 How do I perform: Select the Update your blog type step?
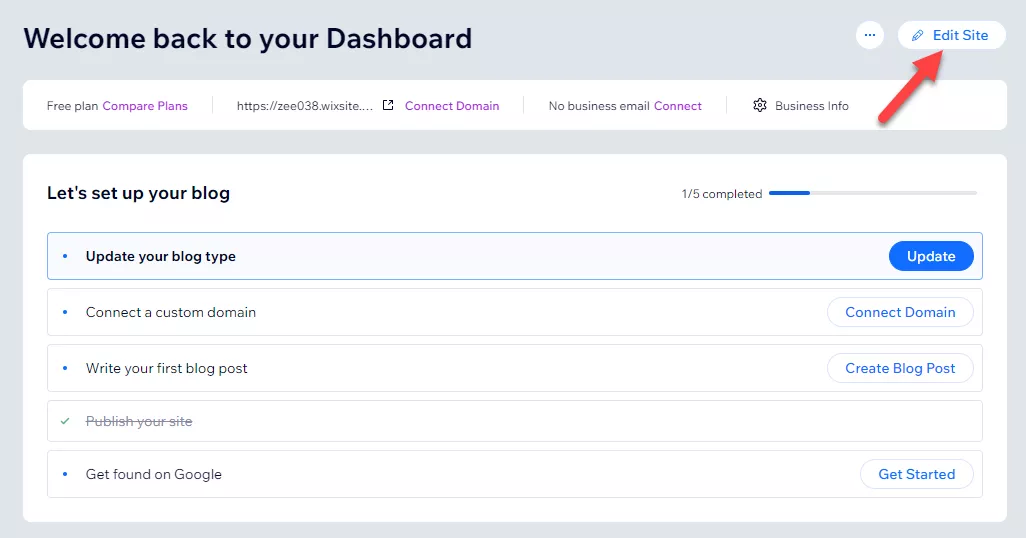point(161,256)
